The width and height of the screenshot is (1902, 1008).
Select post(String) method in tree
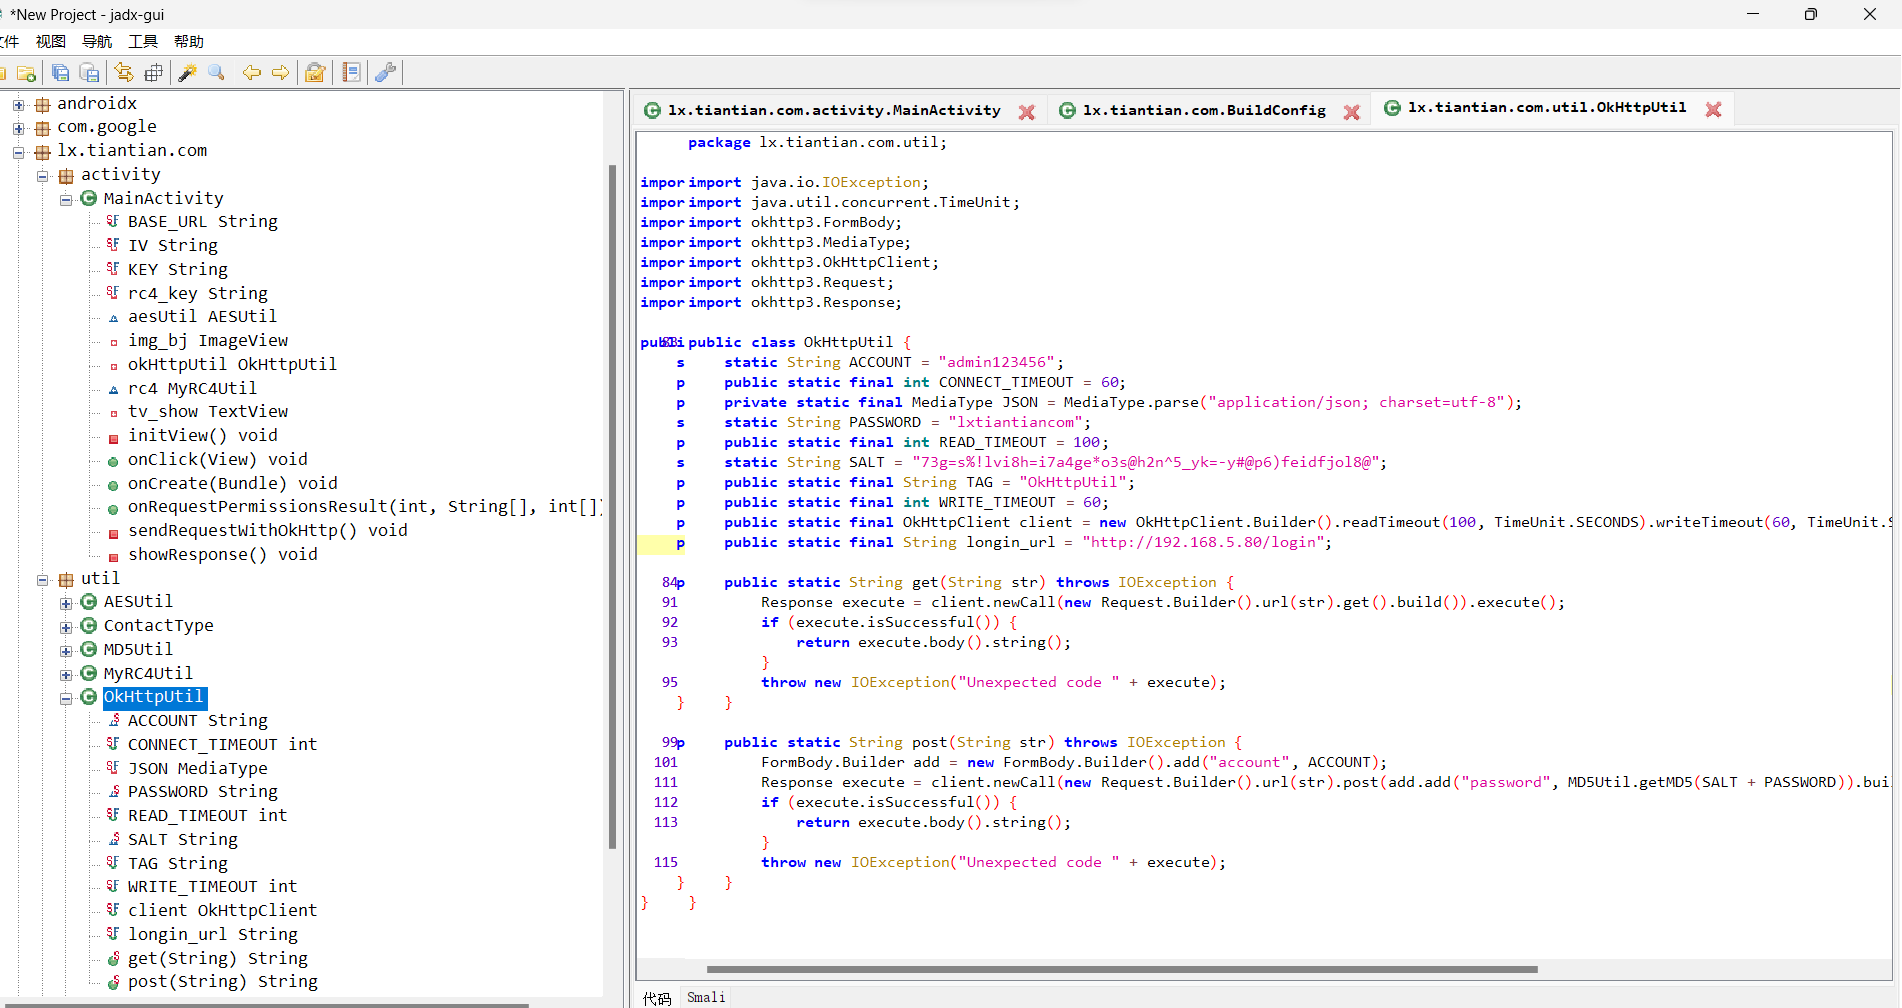click(223, 981)
